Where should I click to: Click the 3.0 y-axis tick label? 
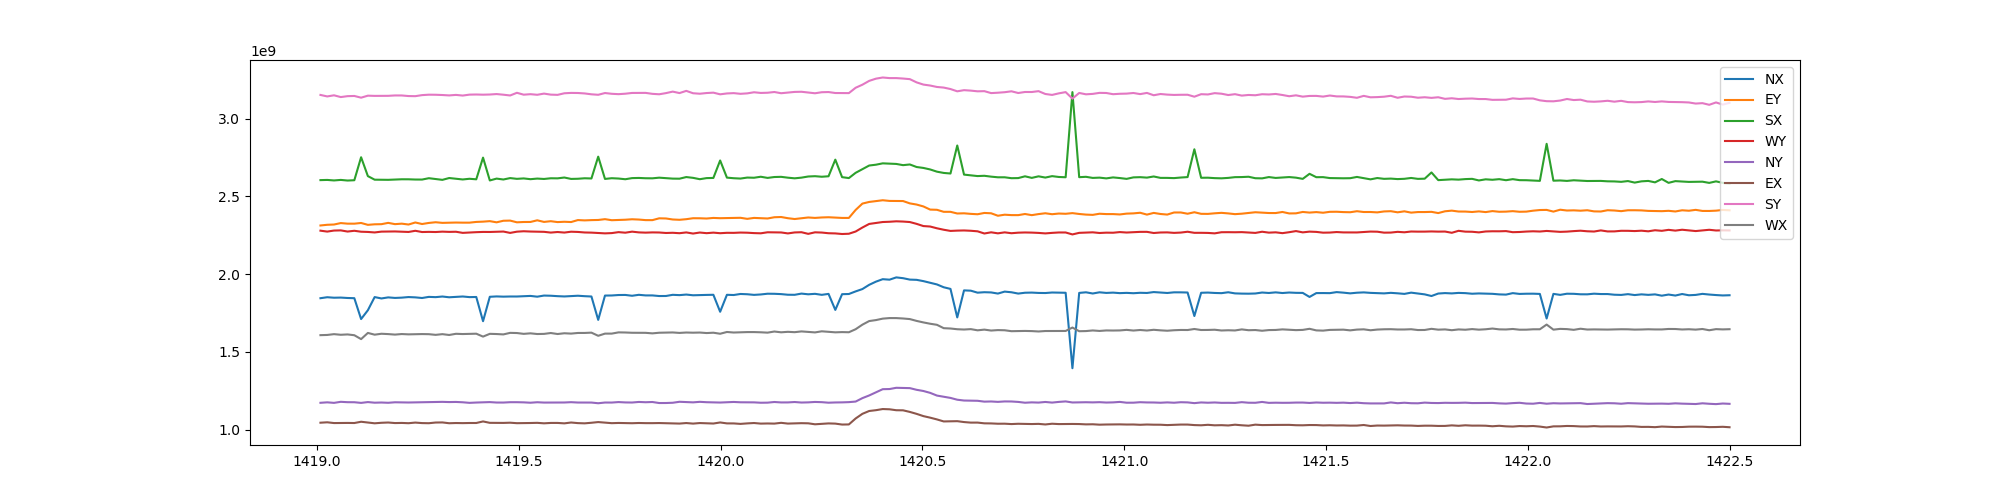coord(230,119)
